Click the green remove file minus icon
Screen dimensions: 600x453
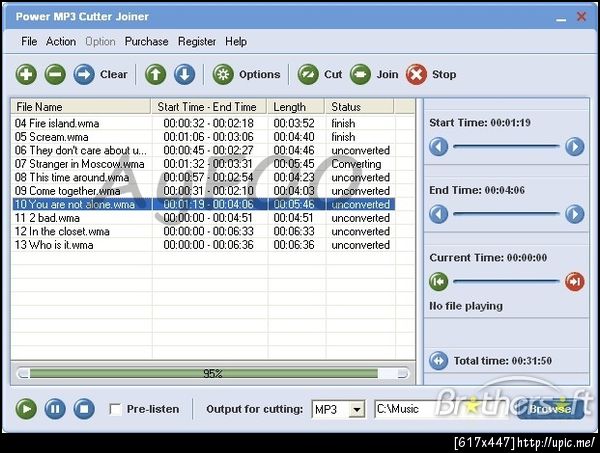(x=55, y=74)
